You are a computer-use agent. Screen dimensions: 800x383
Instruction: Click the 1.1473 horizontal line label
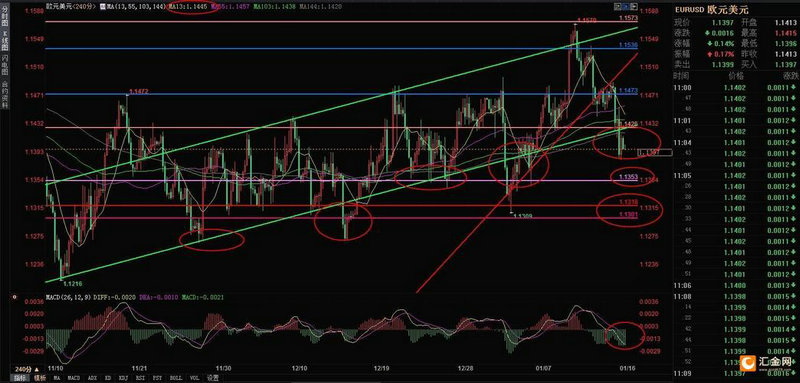629,90
